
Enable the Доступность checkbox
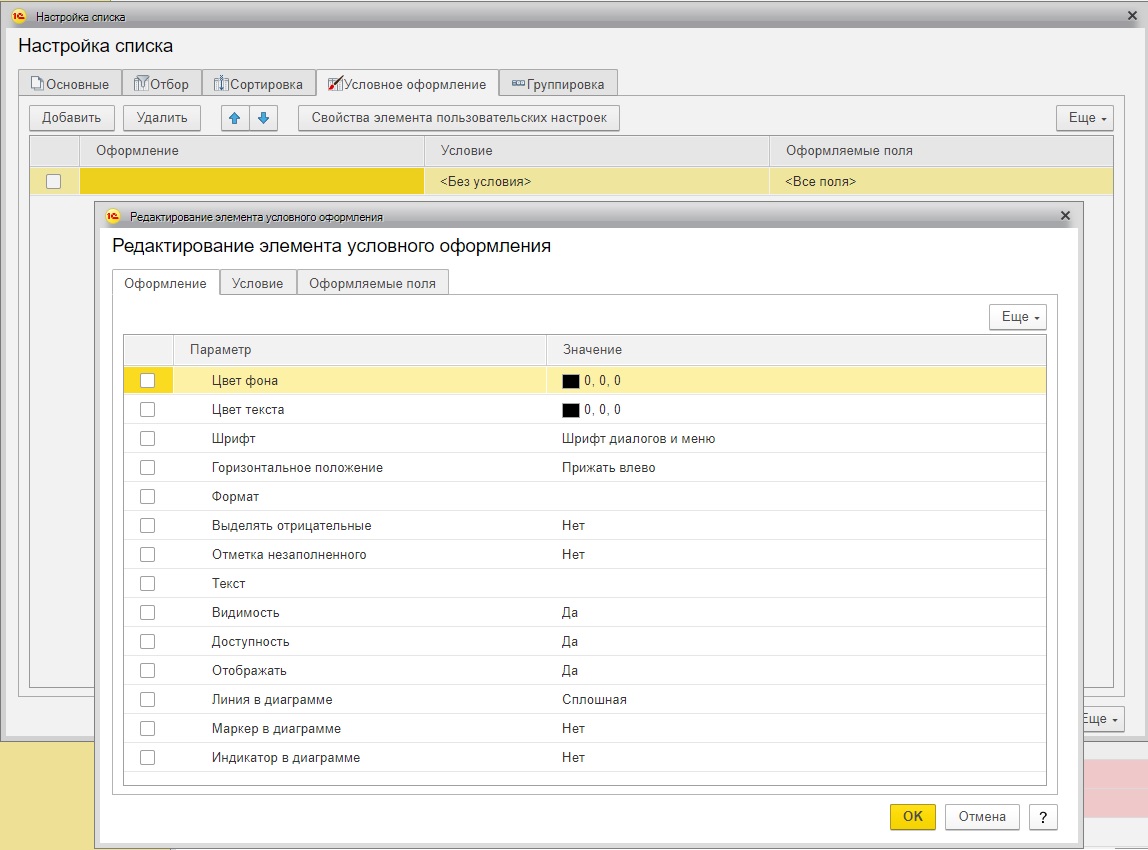tap(147, 641)
